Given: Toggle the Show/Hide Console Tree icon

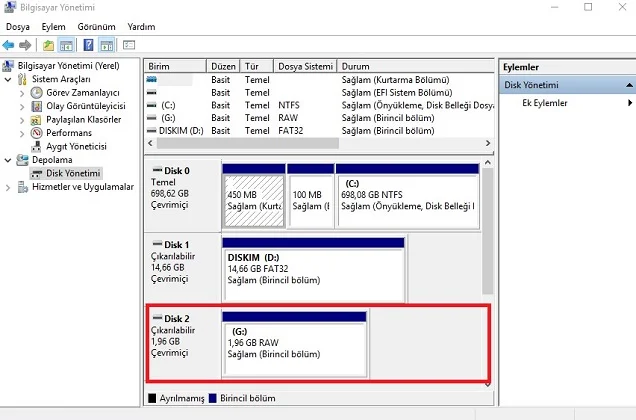Looking at the screenshot, I should [x=66, y=45].
